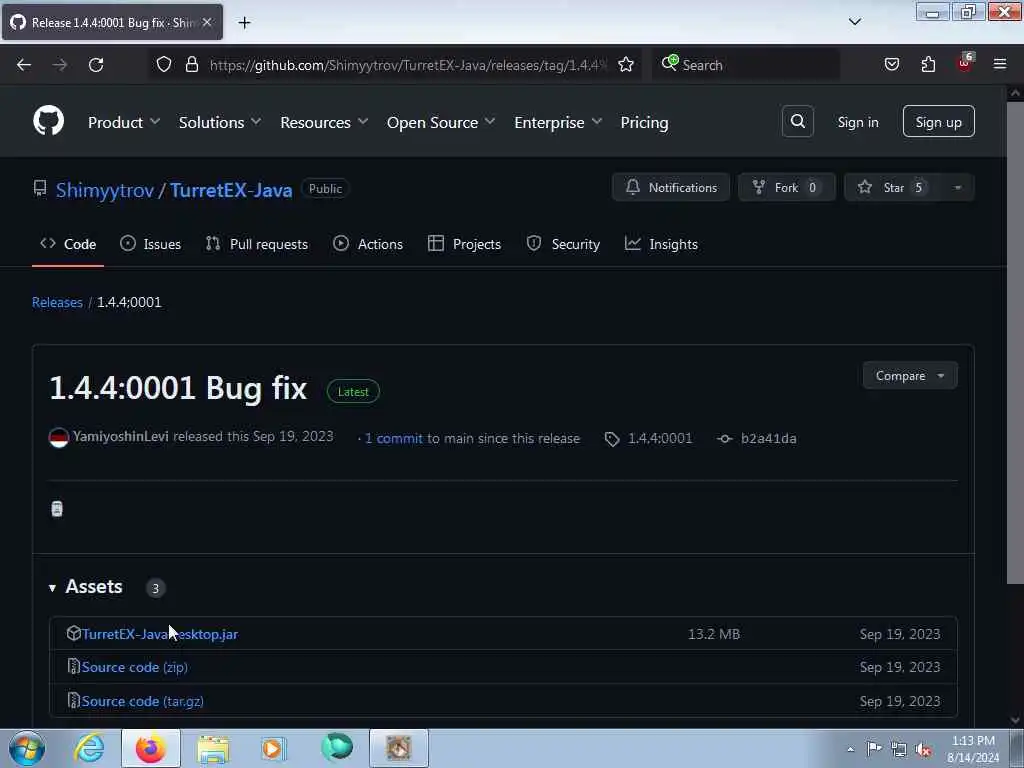Click the taskbar clock showing 1:13 PM
The height and width of the screenshot is (768, 1024).
click(973, 748)
